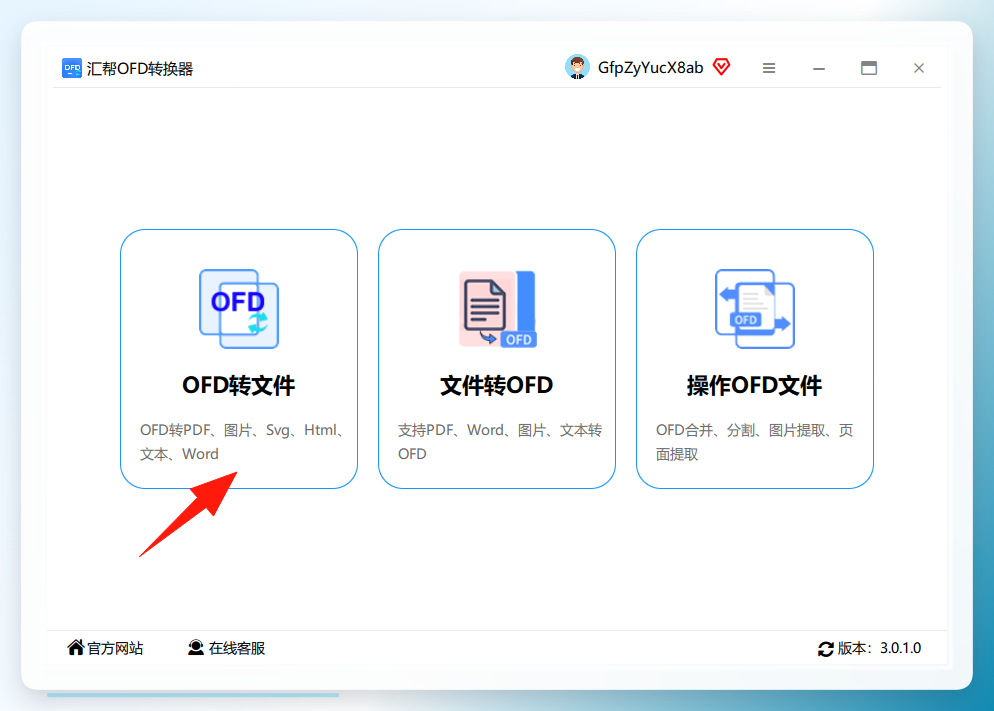994x711 pixels.
Task: Click username GfpZyYucX8ab
Action: (x=650, y=68)
